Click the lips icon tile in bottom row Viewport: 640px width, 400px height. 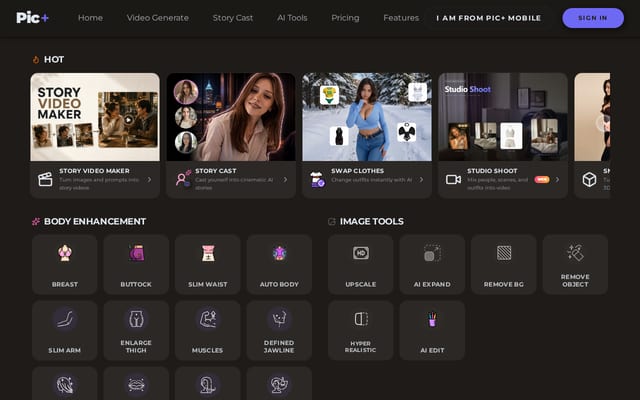pyautogui.click(x=136, y=384)
